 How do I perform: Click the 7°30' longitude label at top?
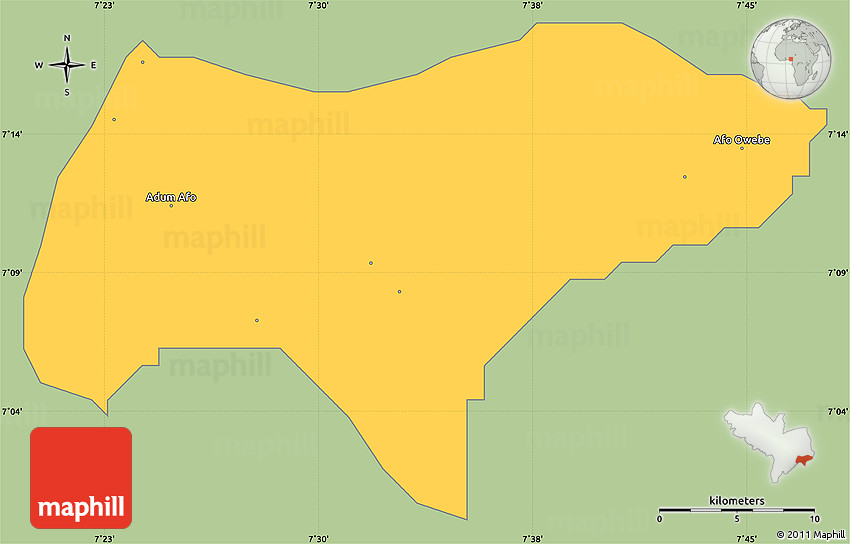[x=318, y=6]
